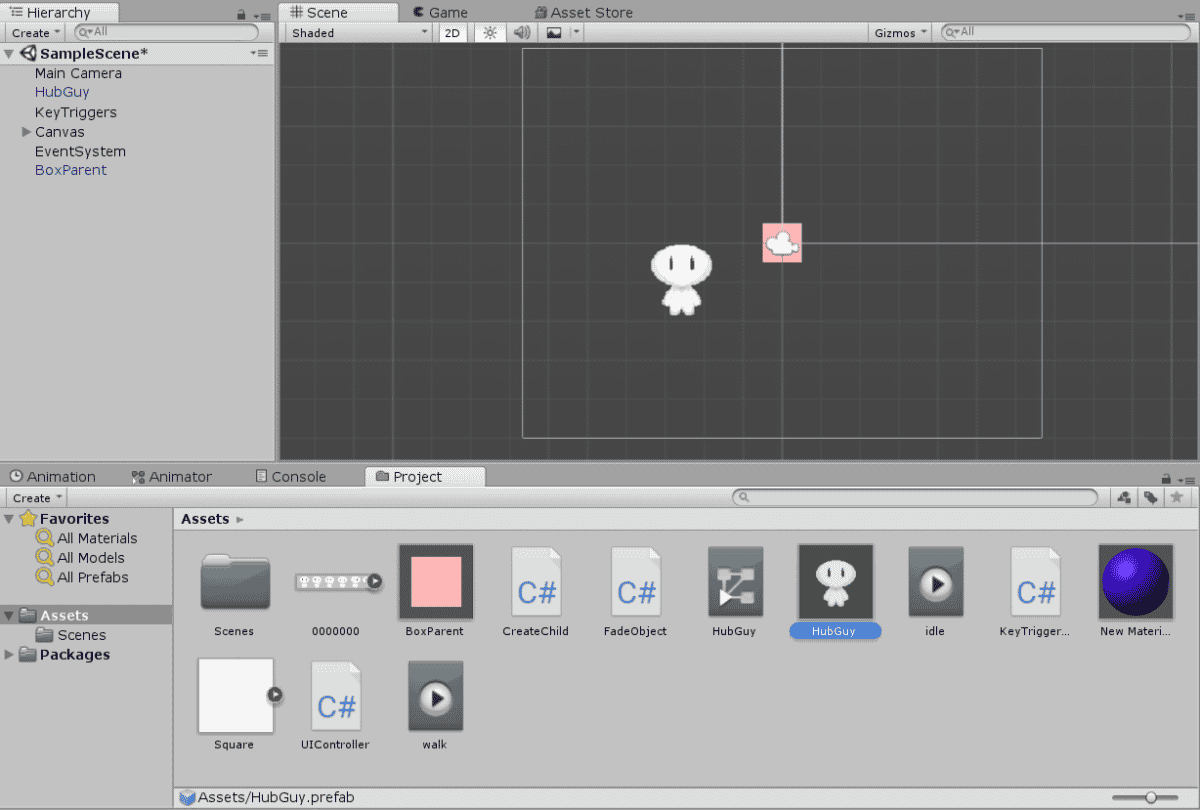Select the HubGuy animator controller asset

tap(736, 582)
